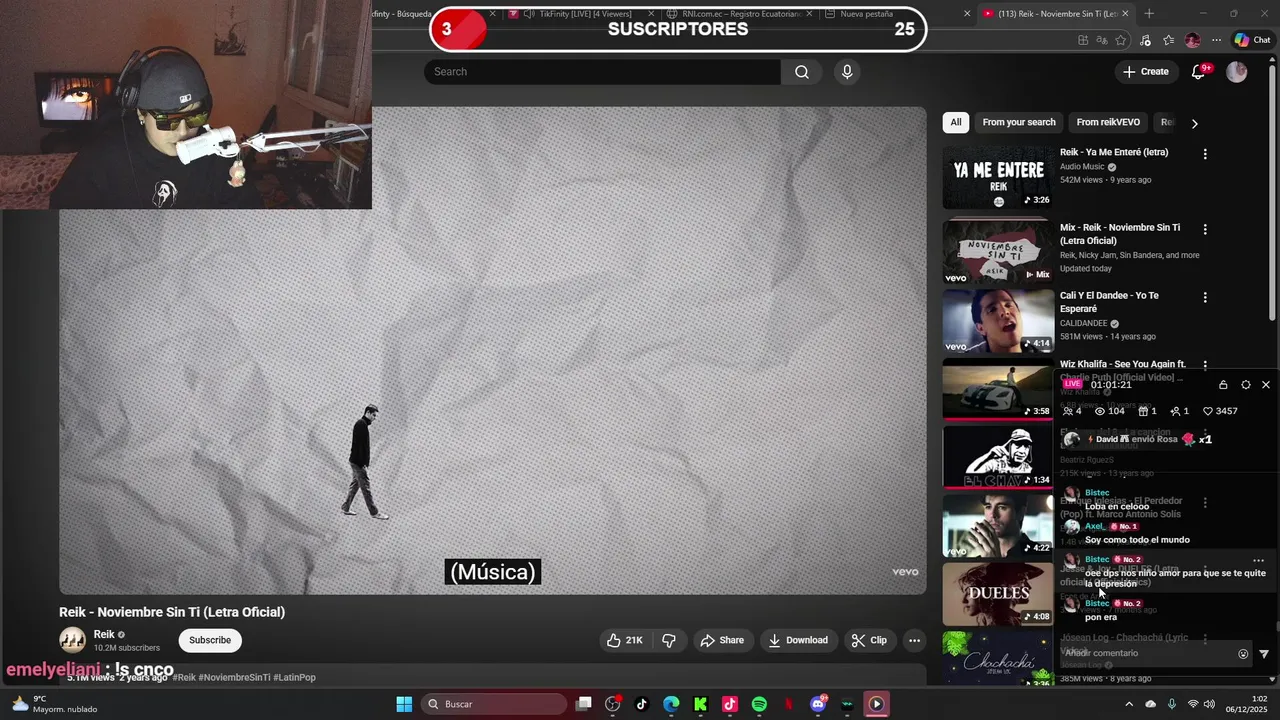
Task: Close the TikTok live overlay panel
Action: coord(1266,385)
